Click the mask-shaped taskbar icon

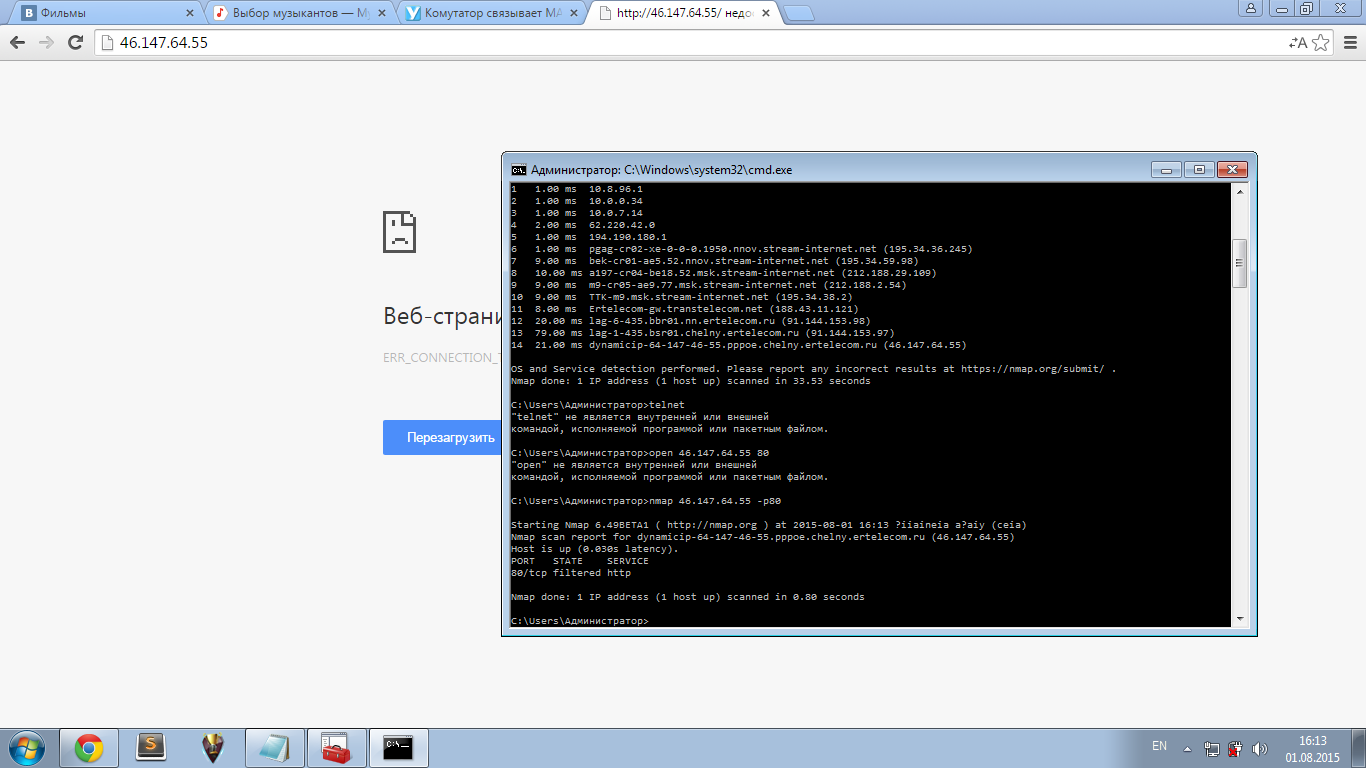[x=212, y=747]
